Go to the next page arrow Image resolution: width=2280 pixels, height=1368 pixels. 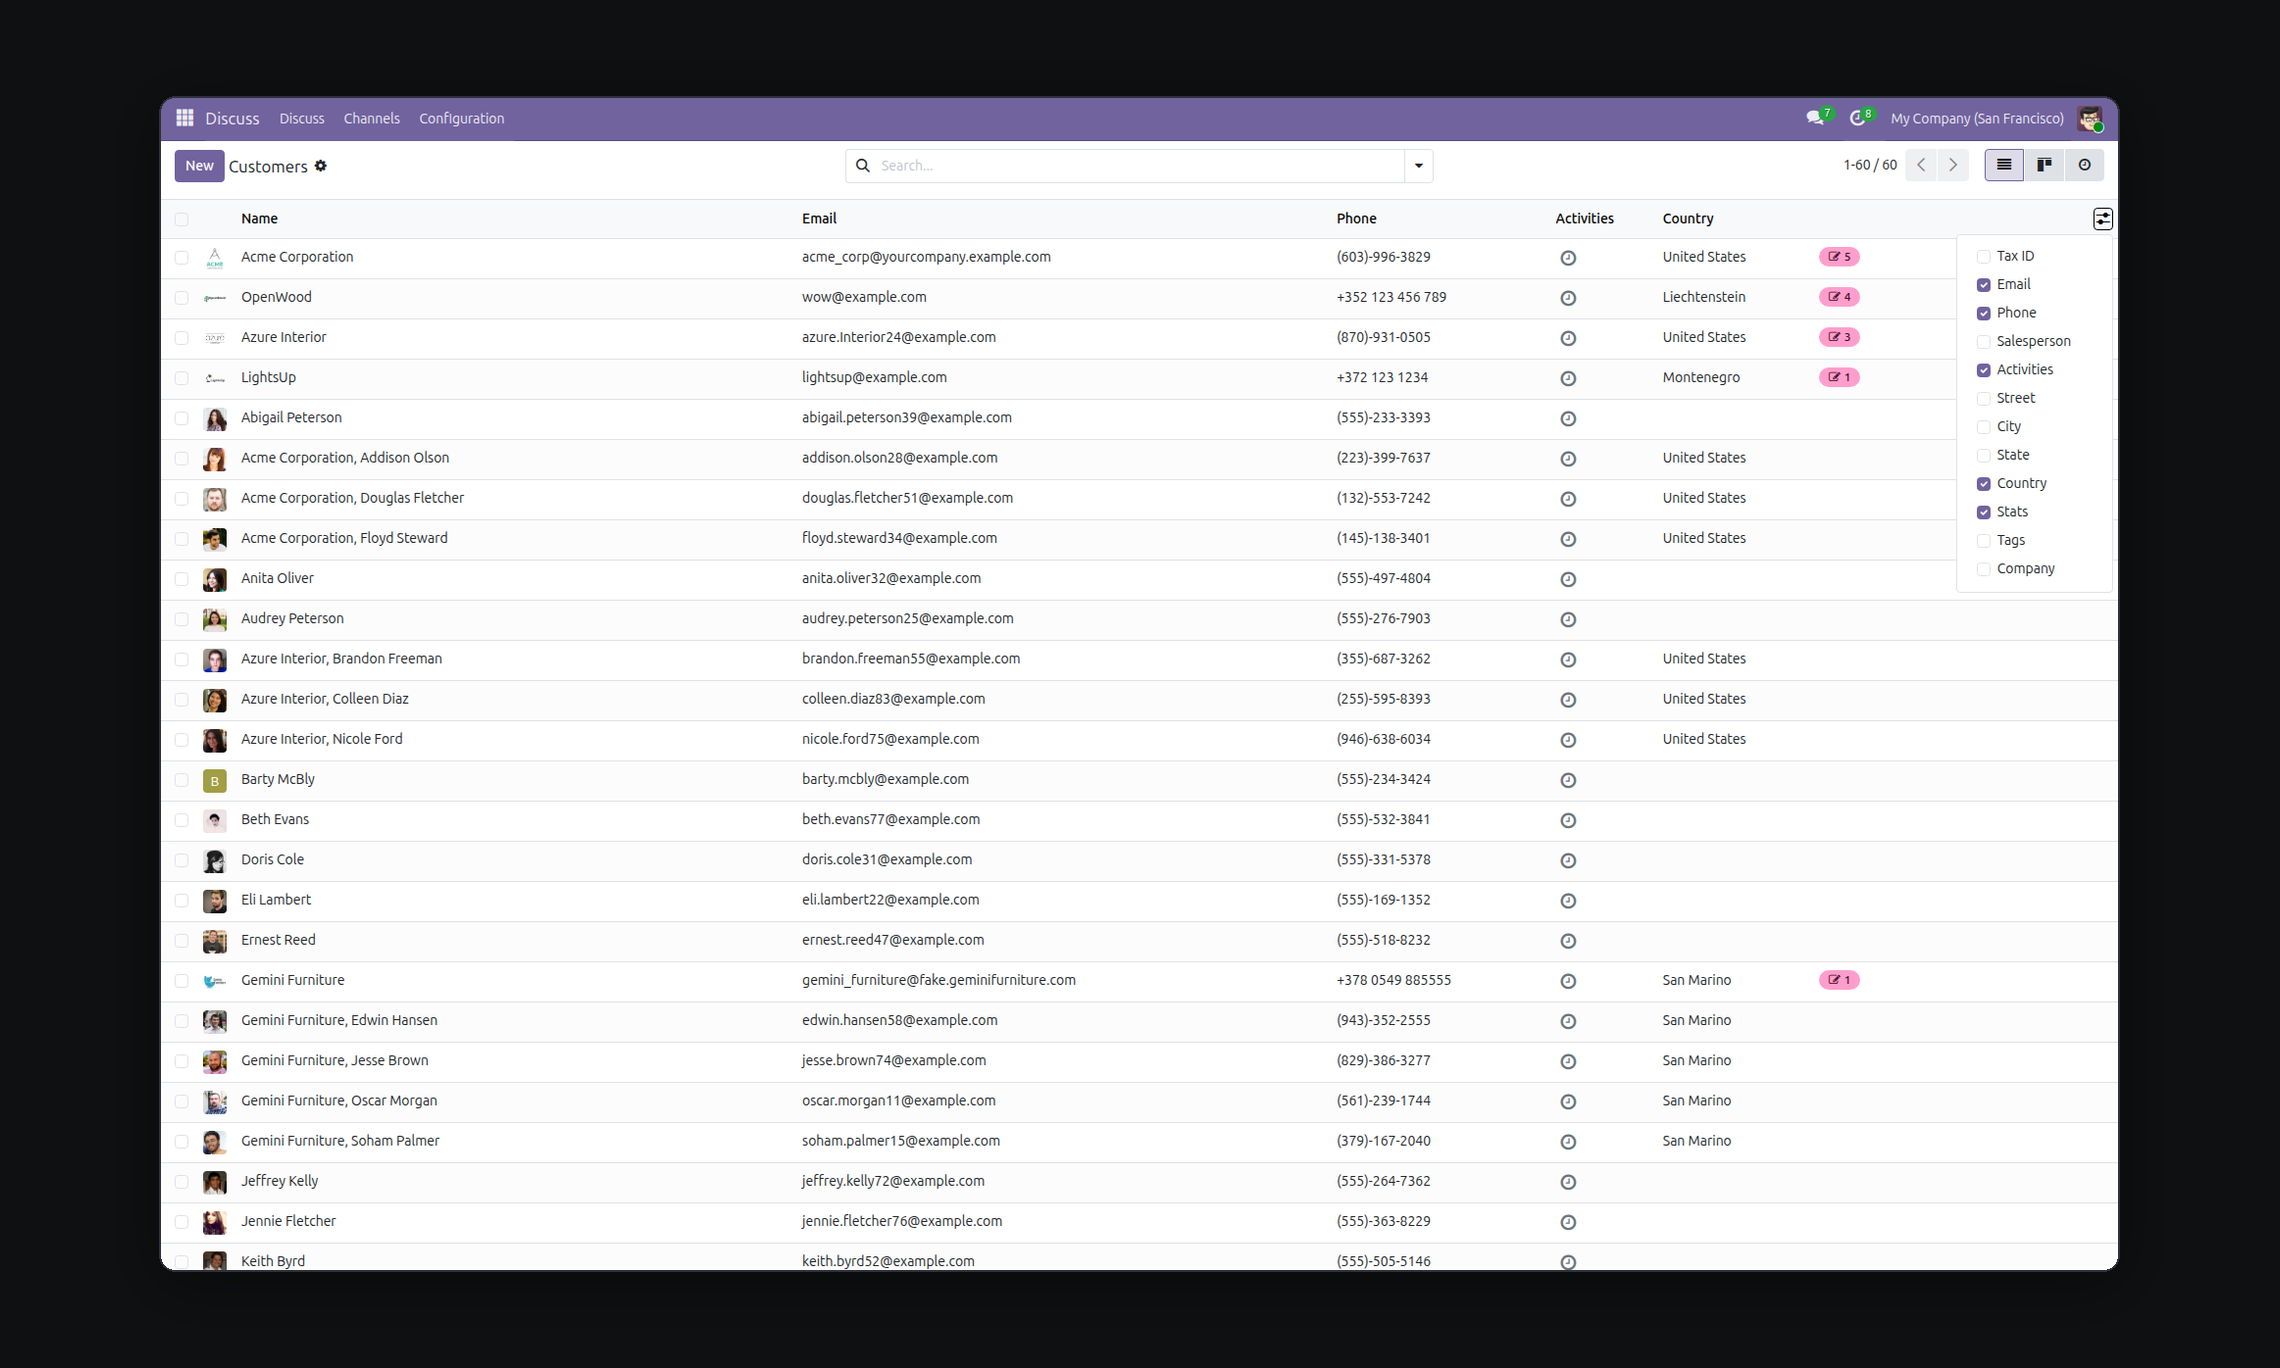[x=1953, y=165]
